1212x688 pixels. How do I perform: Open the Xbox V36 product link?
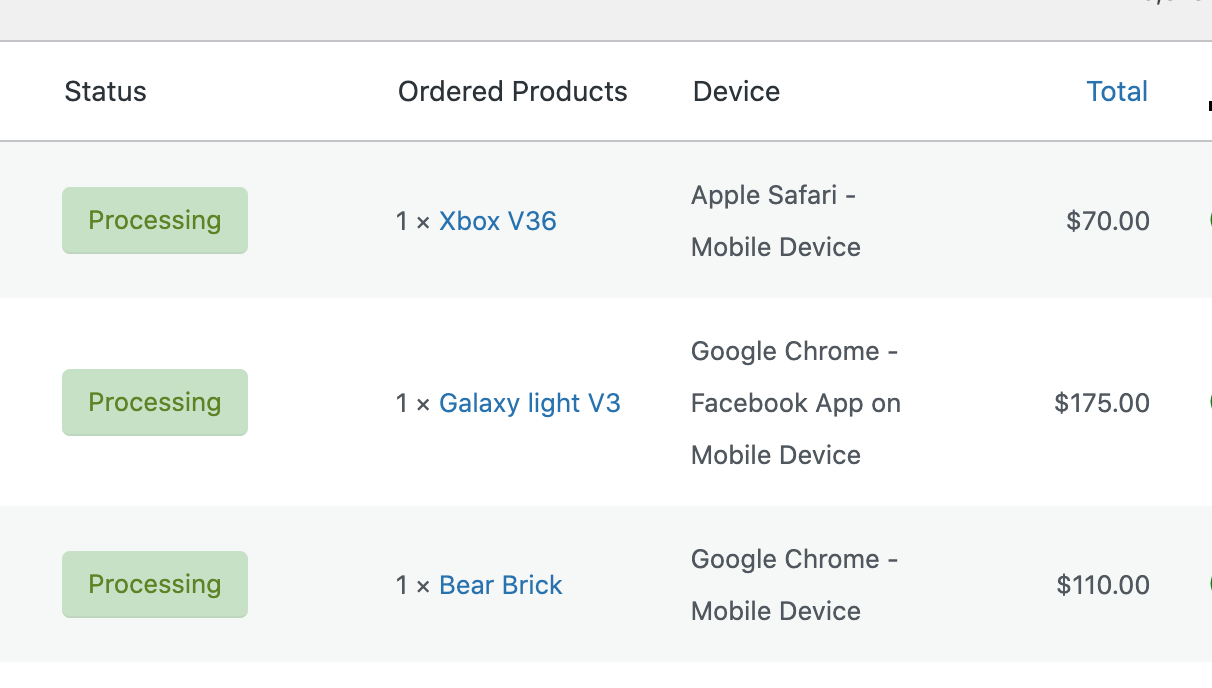(x=498, y=221)
